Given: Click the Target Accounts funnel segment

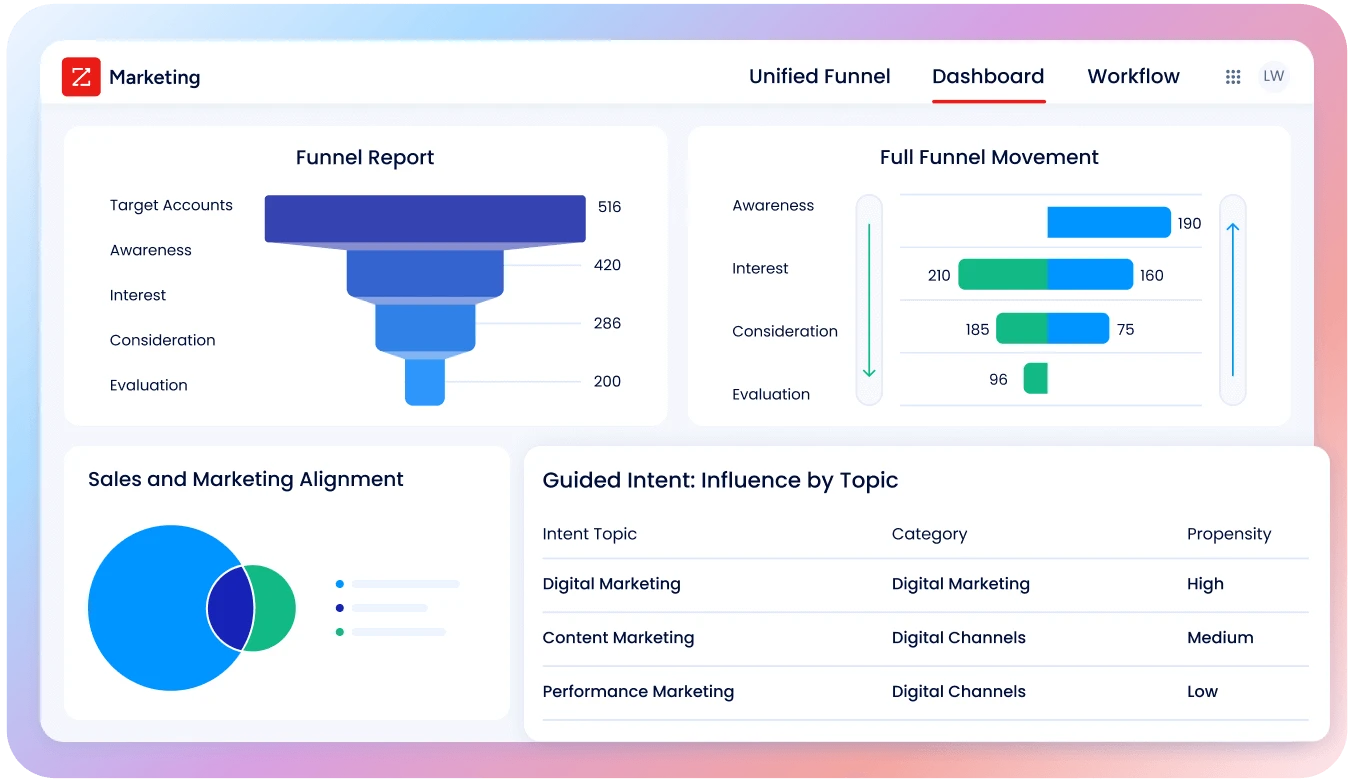Looking at the screenshot, I should (x=425, y=219).
